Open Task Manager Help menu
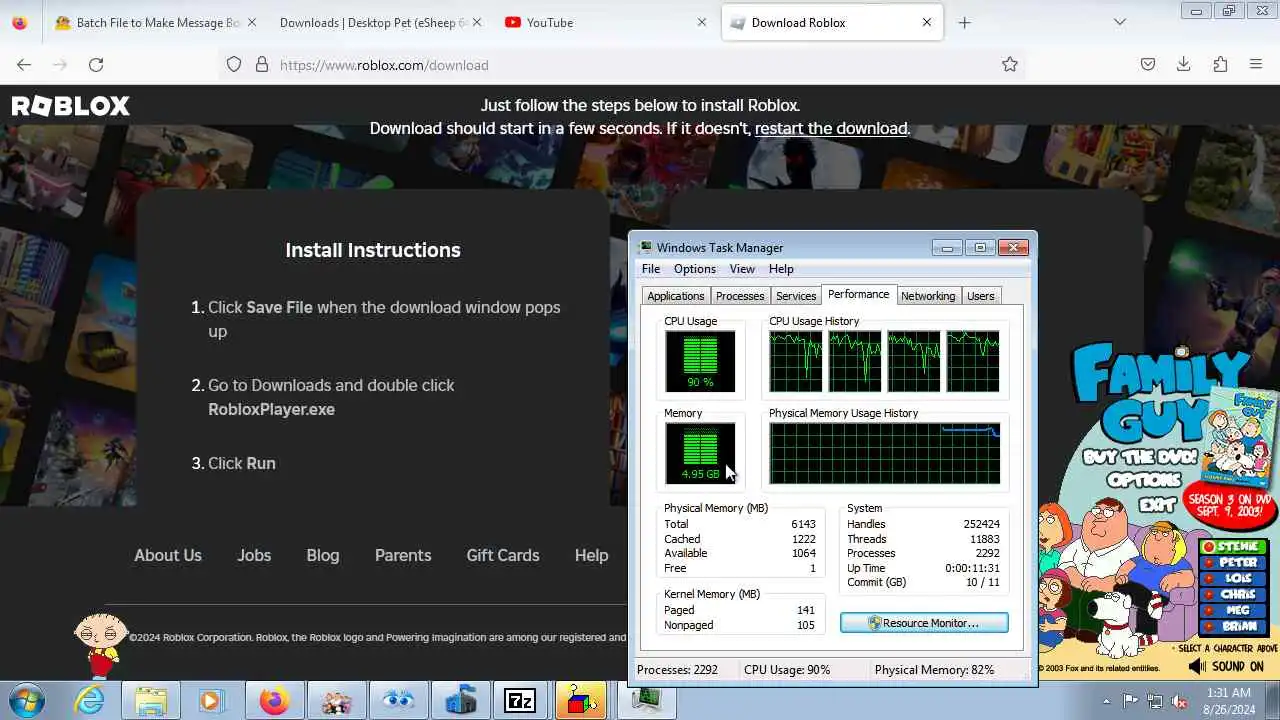The width and height of the screenshot is (1280, 720). [781, 269]
